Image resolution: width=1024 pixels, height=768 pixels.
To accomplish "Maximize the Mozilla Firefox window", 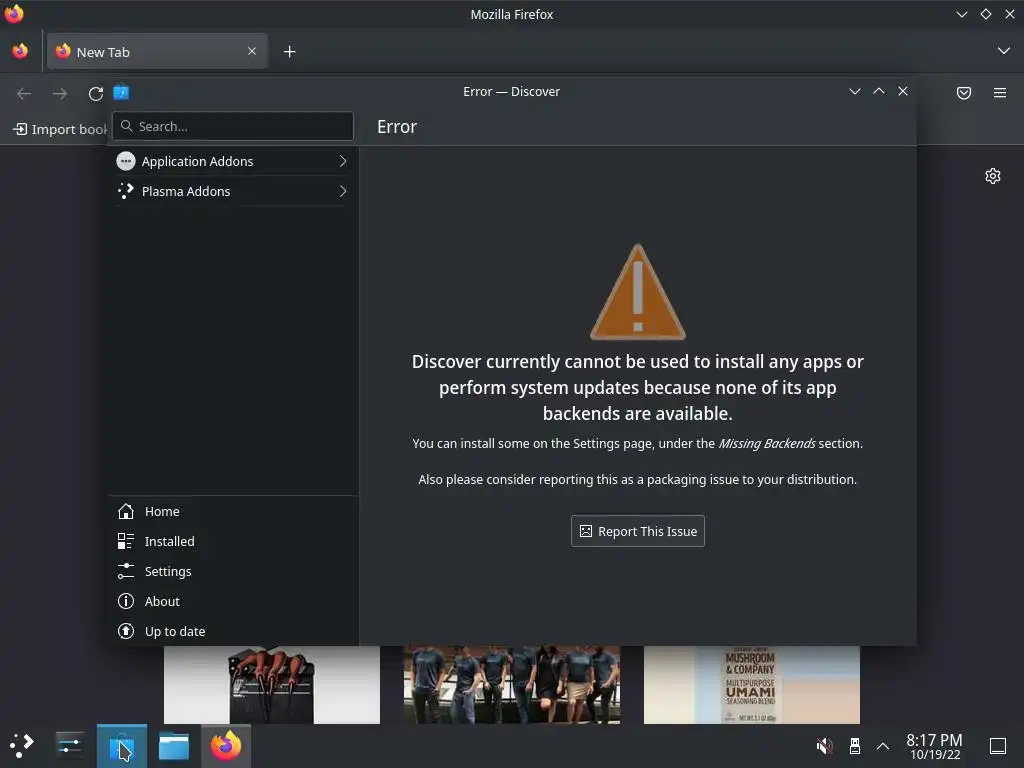I will (985, 14).
